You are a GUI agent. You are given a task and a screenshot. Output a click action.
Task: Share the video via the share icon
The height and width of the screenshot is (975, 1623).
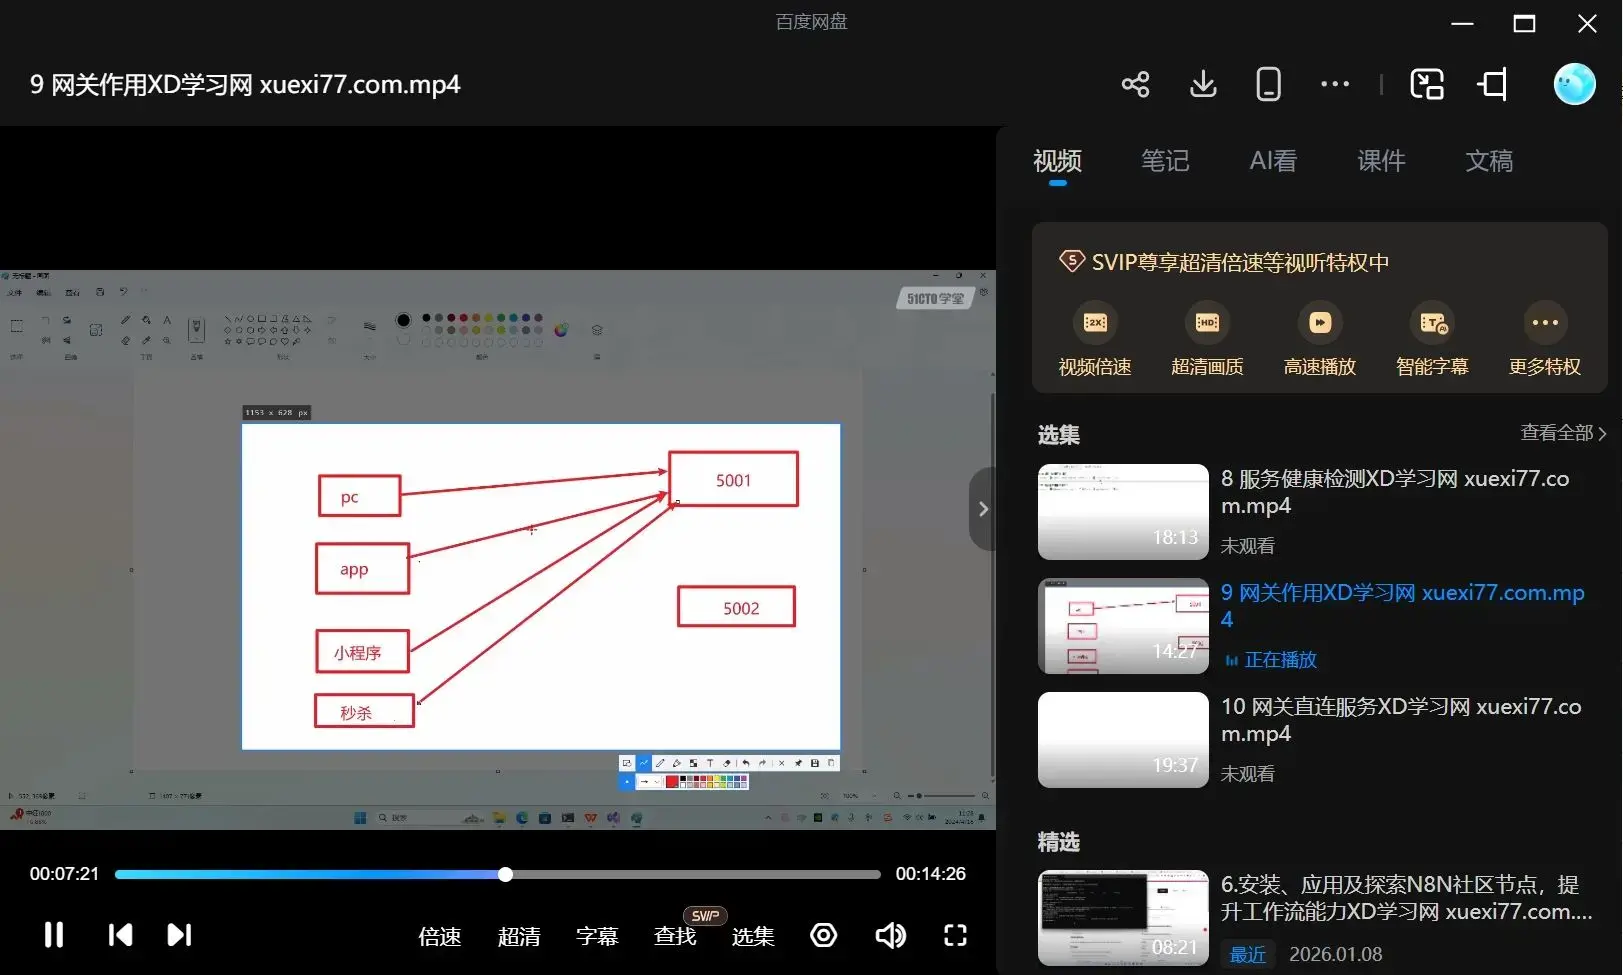1135,84
